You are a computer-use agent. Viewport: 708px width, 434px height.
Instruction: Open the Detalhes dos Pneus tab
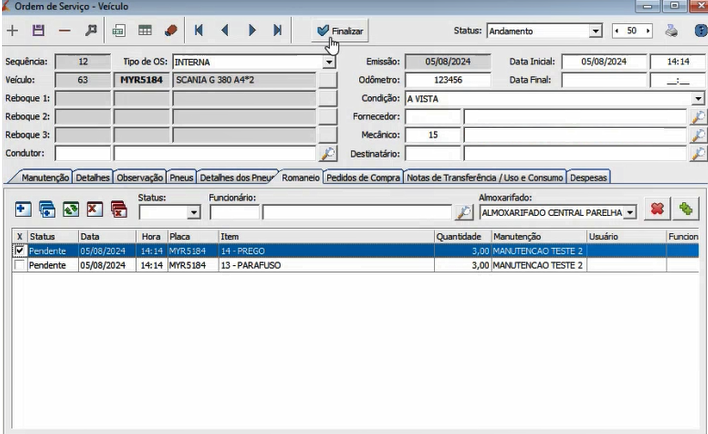[x=238, y=178]
